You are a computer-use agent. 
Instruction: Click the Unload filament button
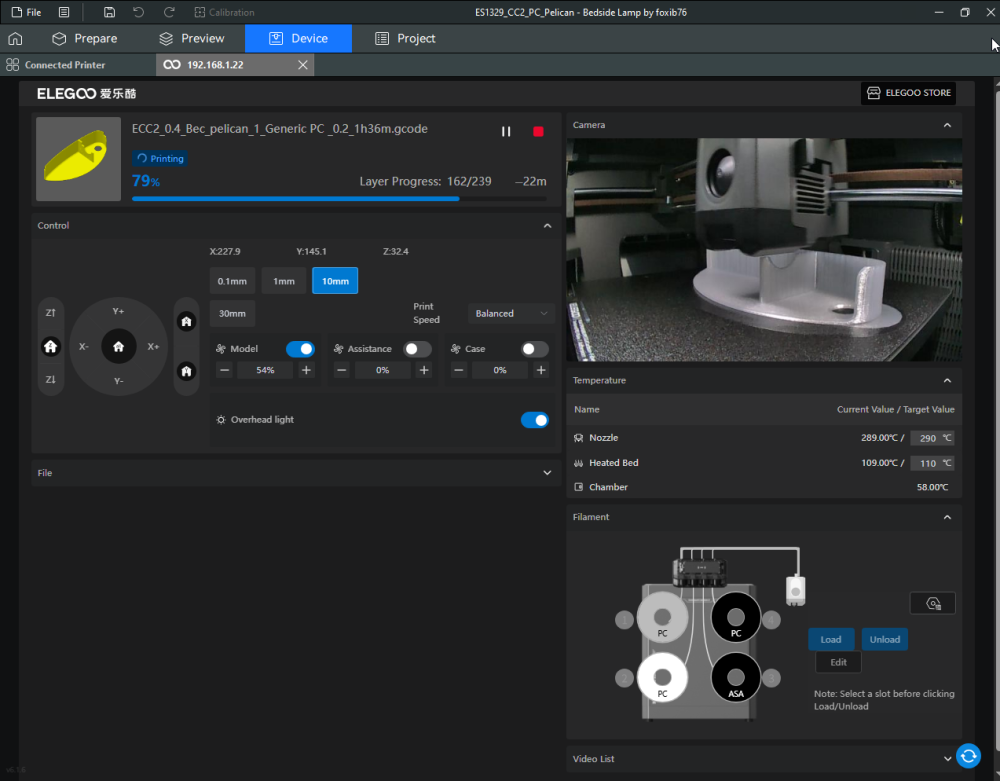[884, 640]
